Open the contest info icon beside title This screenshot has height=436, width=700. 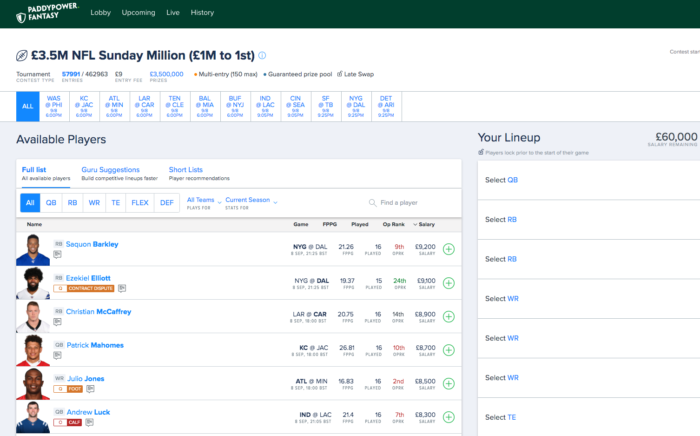point(263,56)
